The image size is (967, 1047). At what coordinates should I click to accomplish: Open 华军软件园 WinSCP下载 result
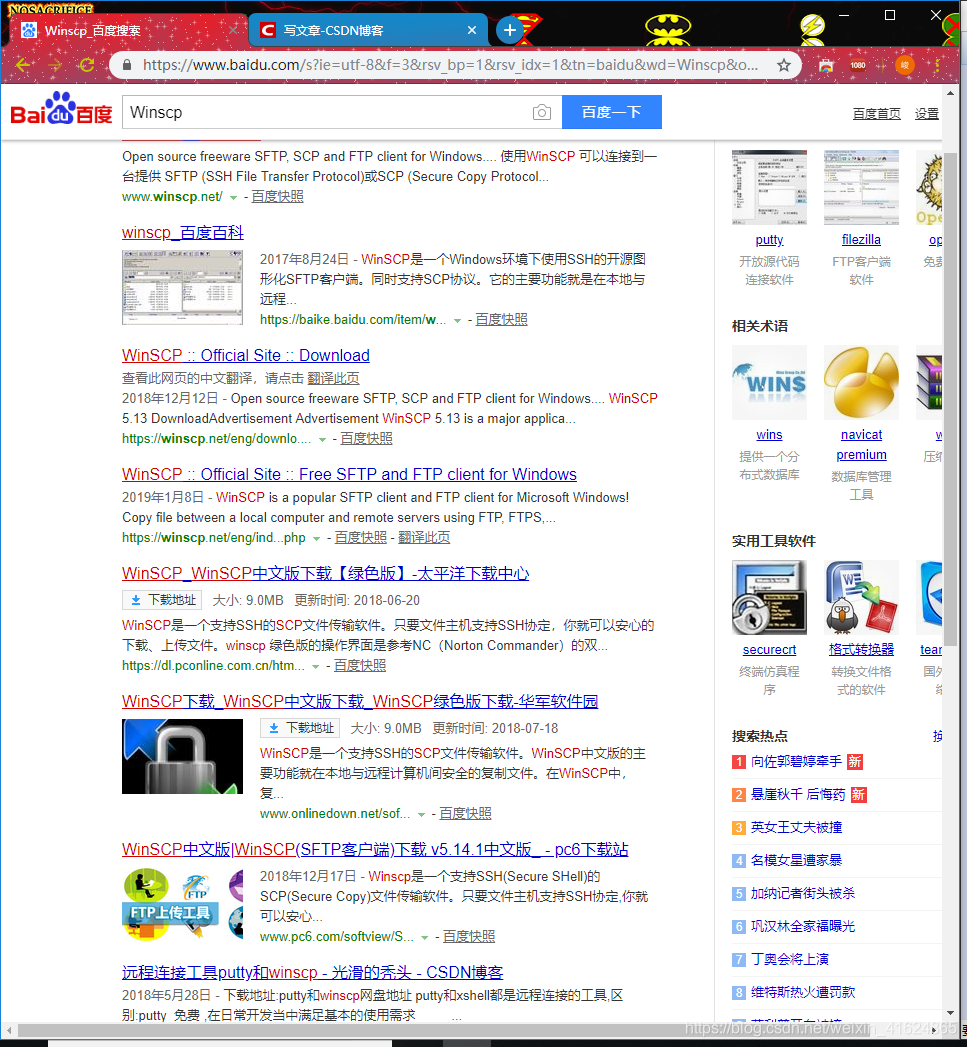point(360,701)
